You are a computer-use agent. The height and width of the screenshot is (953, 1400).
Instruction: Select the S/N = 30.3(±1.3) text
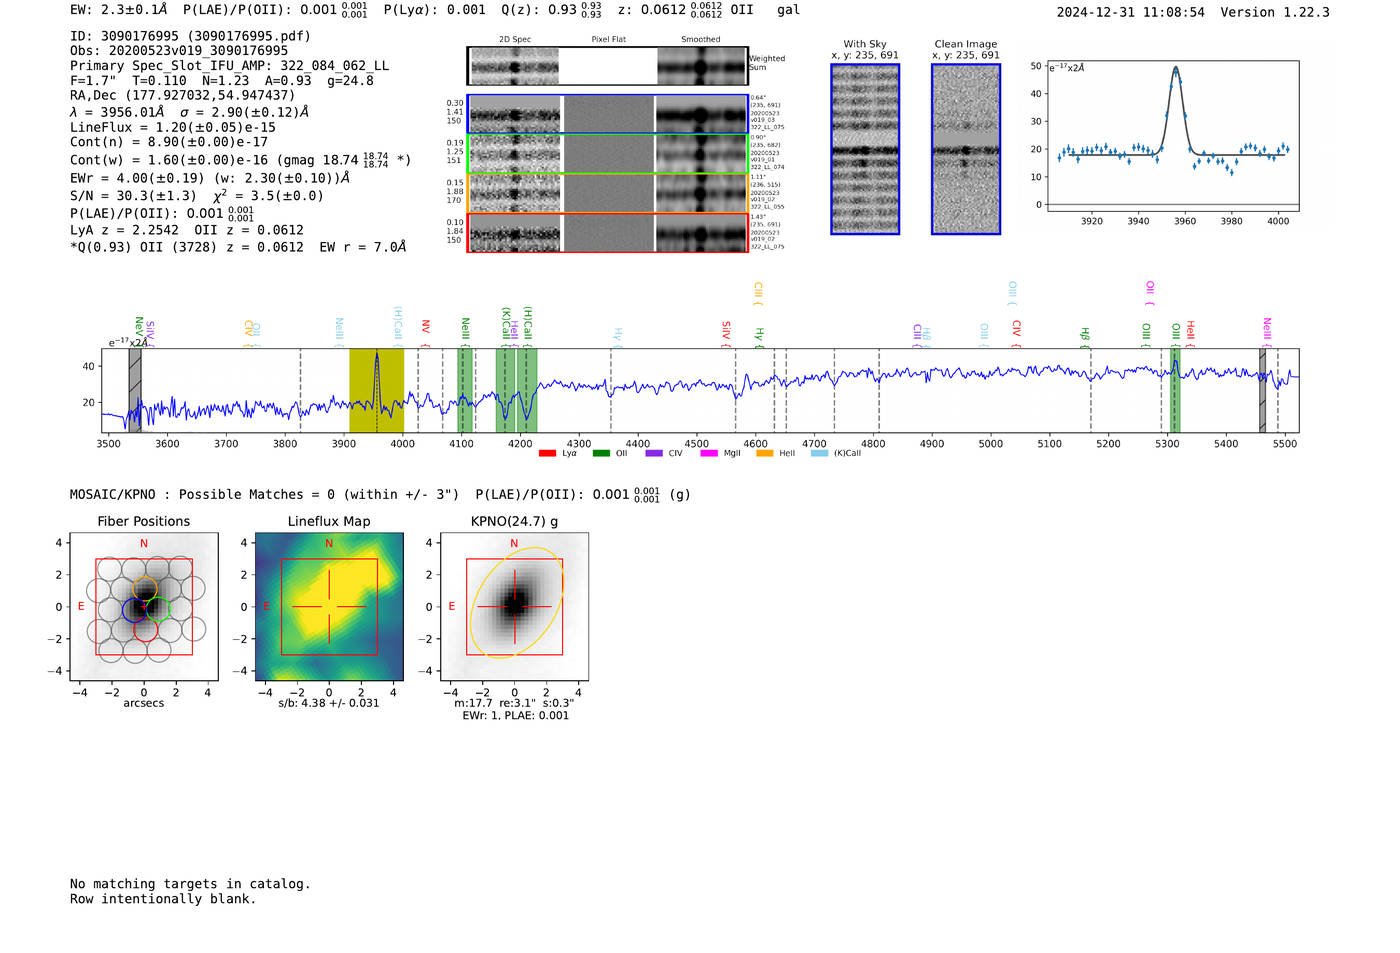133,196
